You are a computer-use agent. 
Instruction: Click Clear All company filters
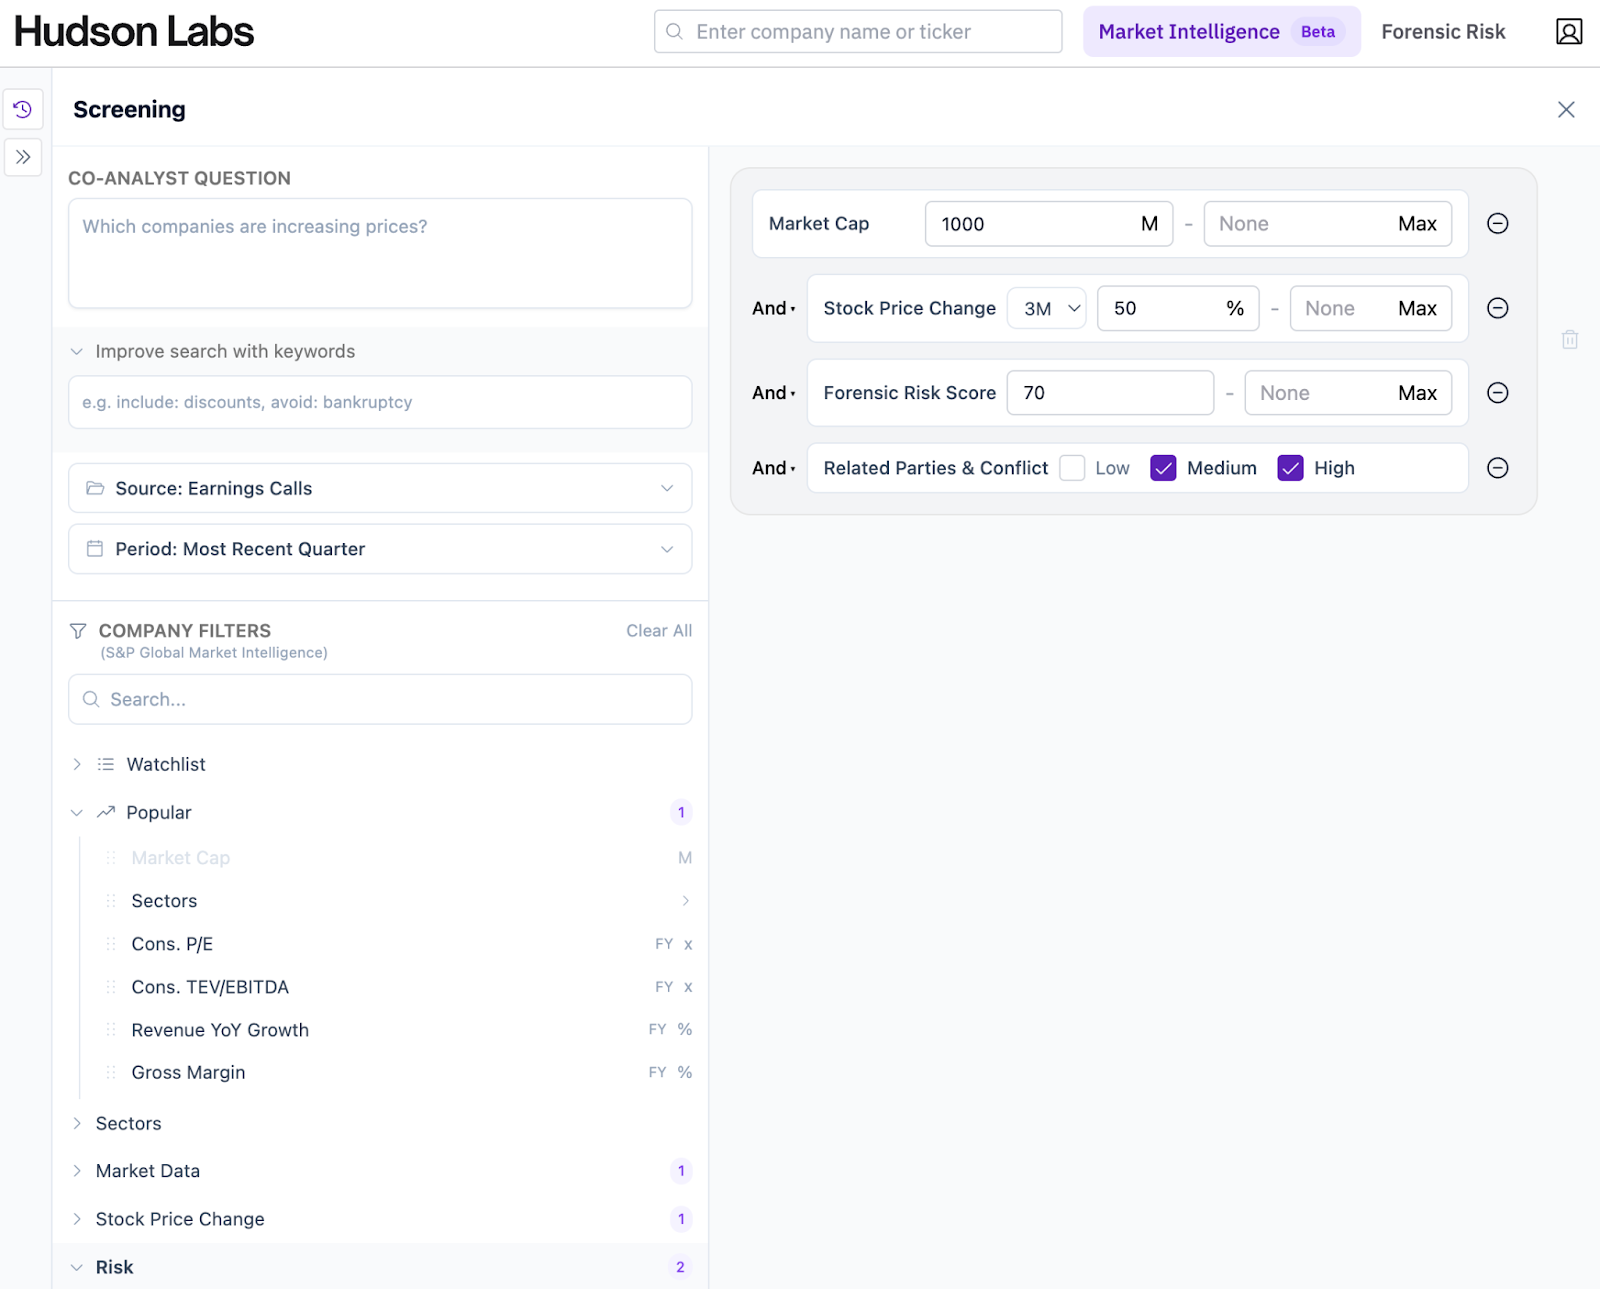pos(658,631)
